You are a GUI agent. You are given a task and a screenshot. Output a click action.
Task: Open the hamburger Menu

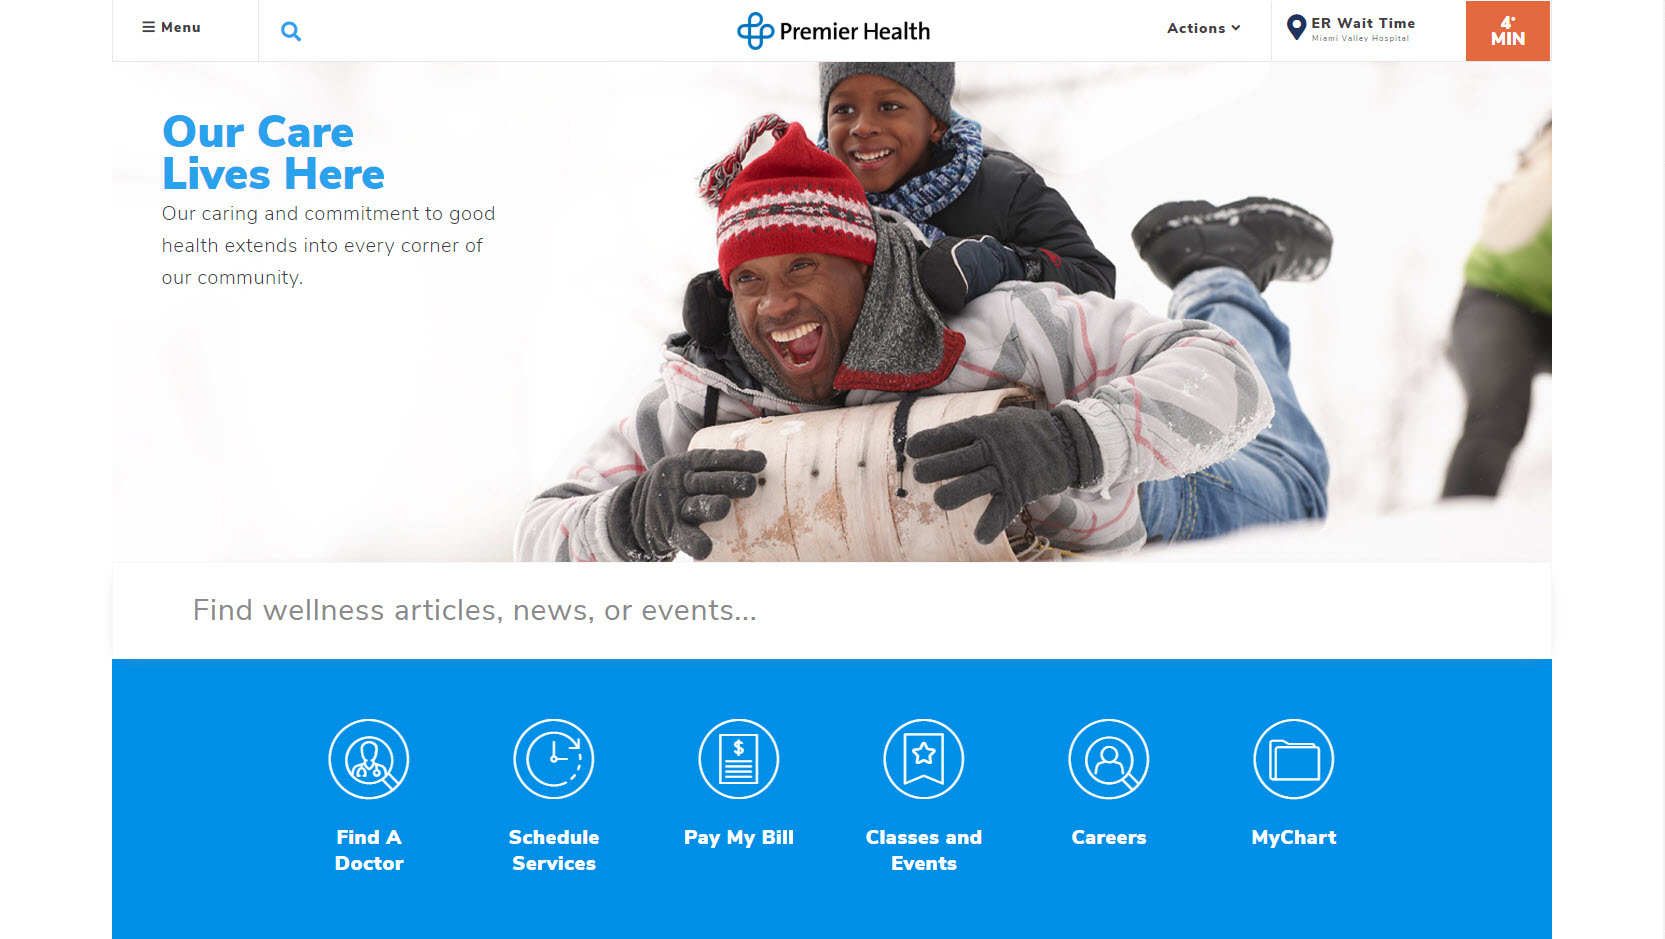(x=171, y=28)
